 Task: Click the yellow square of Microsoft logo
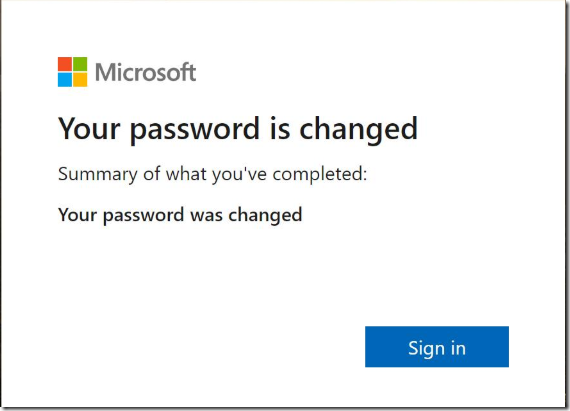coord(80,80)
